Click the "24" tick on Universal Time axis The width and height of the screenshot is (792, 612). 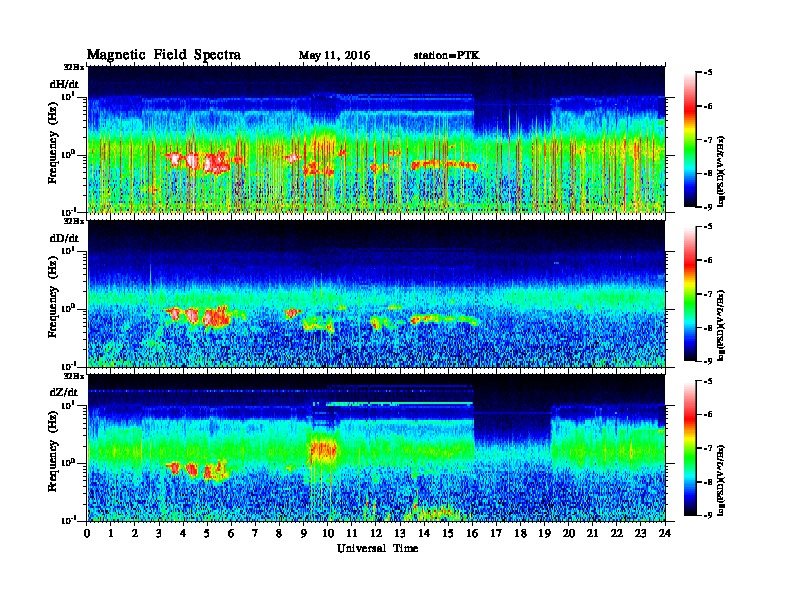665,533
